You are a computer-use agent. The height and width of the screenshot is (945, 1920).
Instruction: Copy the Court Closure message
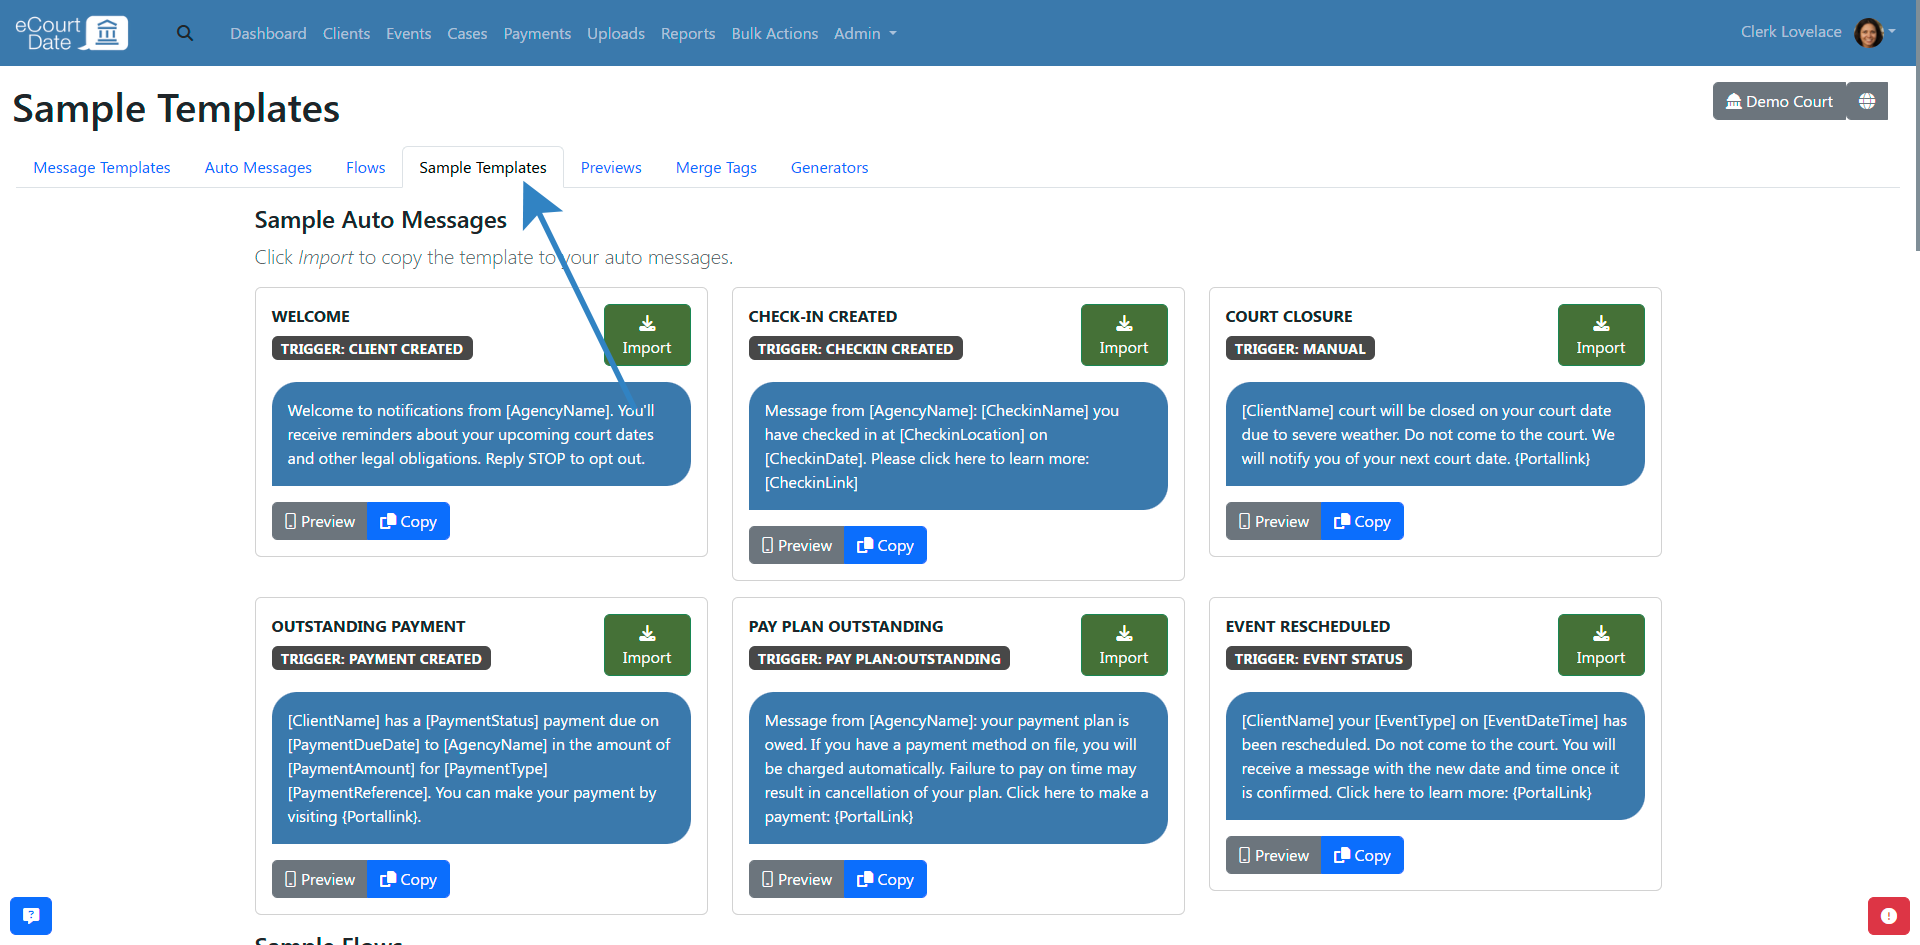click(1362, 521)
